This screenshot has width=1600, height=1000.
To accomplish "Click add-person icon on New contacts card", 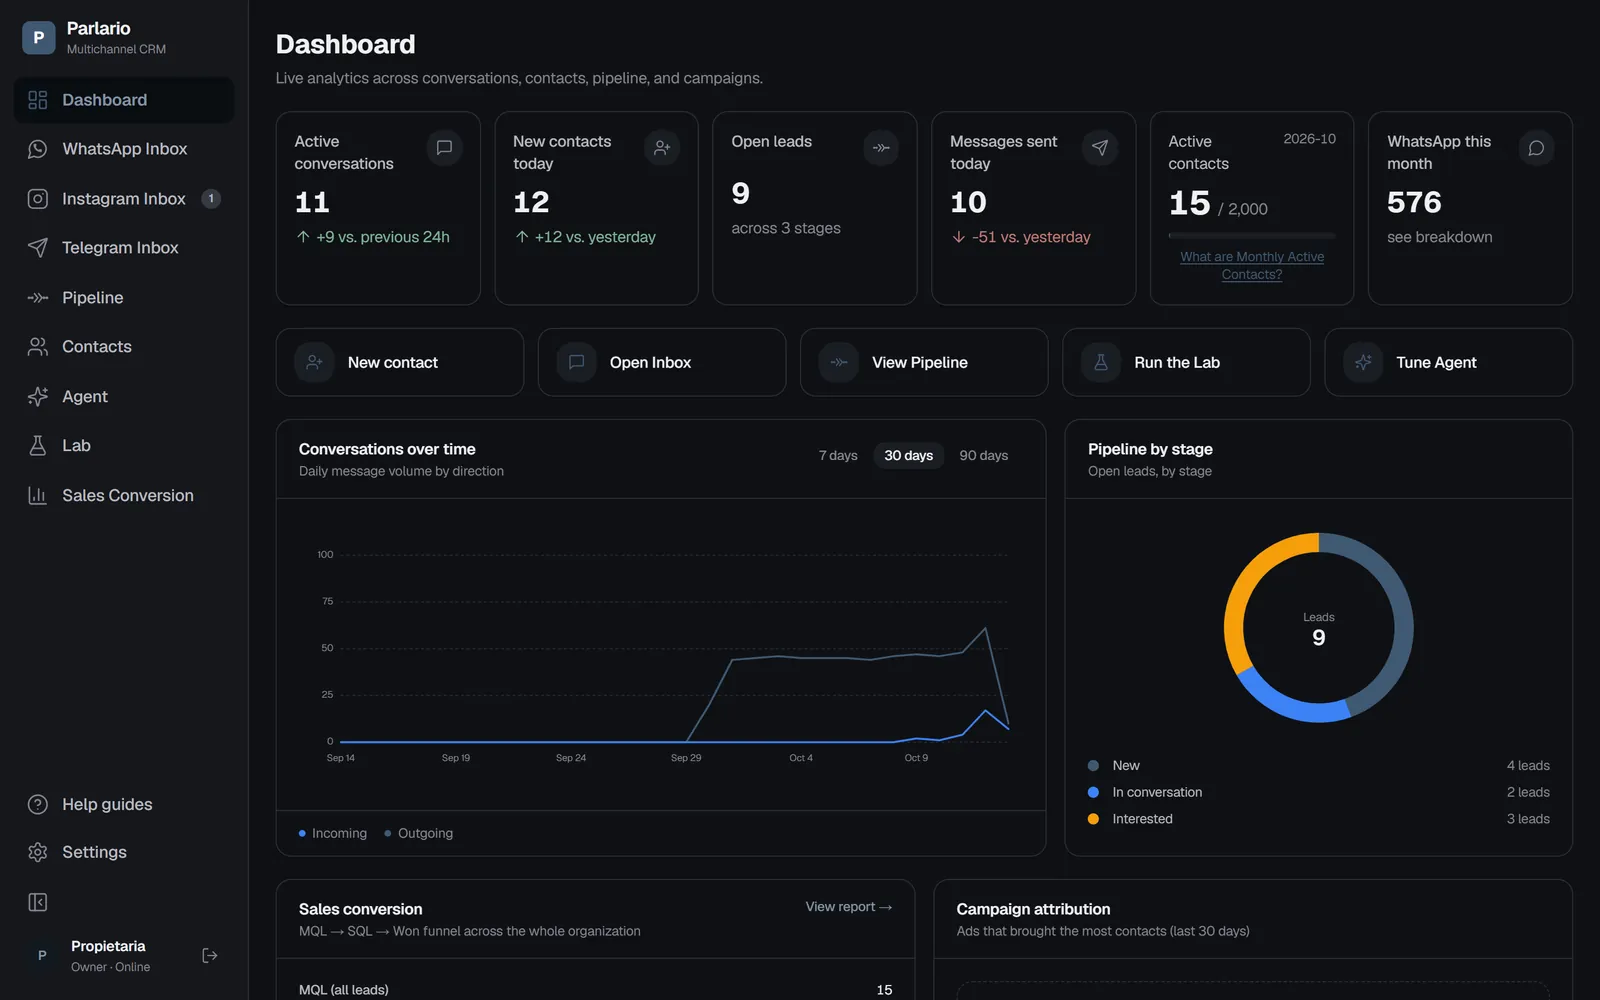I will 662,148.
